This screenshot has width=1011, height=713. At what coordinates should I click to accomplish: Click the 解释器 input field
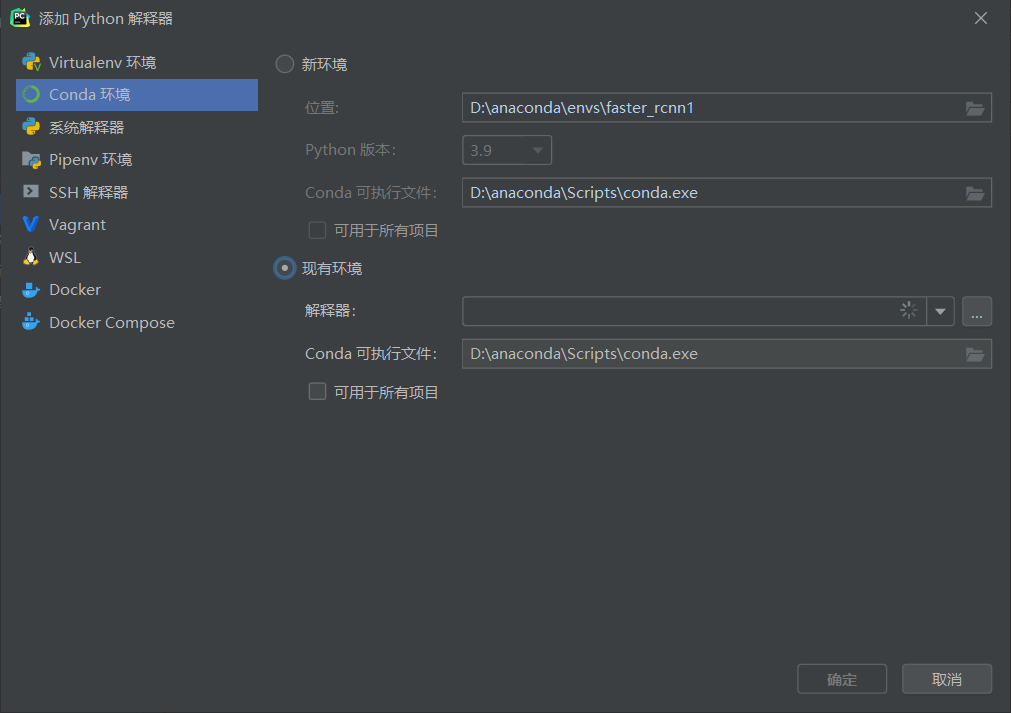670,311
